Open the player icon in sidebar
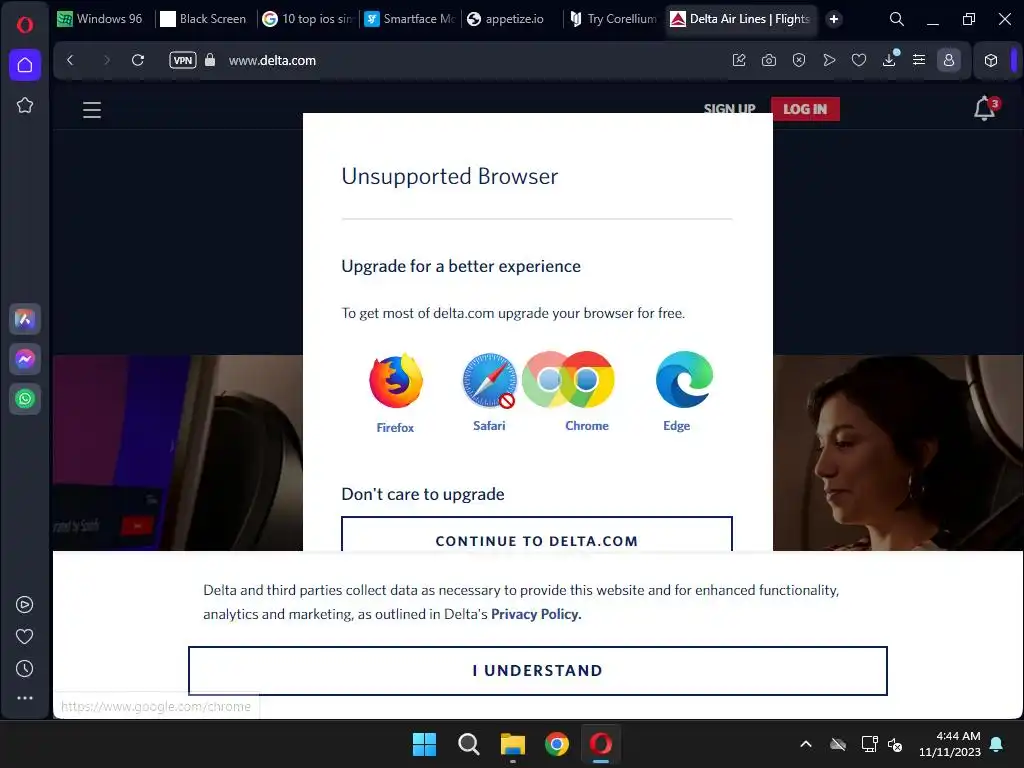The image size is (1024, 768). [25, 605]
